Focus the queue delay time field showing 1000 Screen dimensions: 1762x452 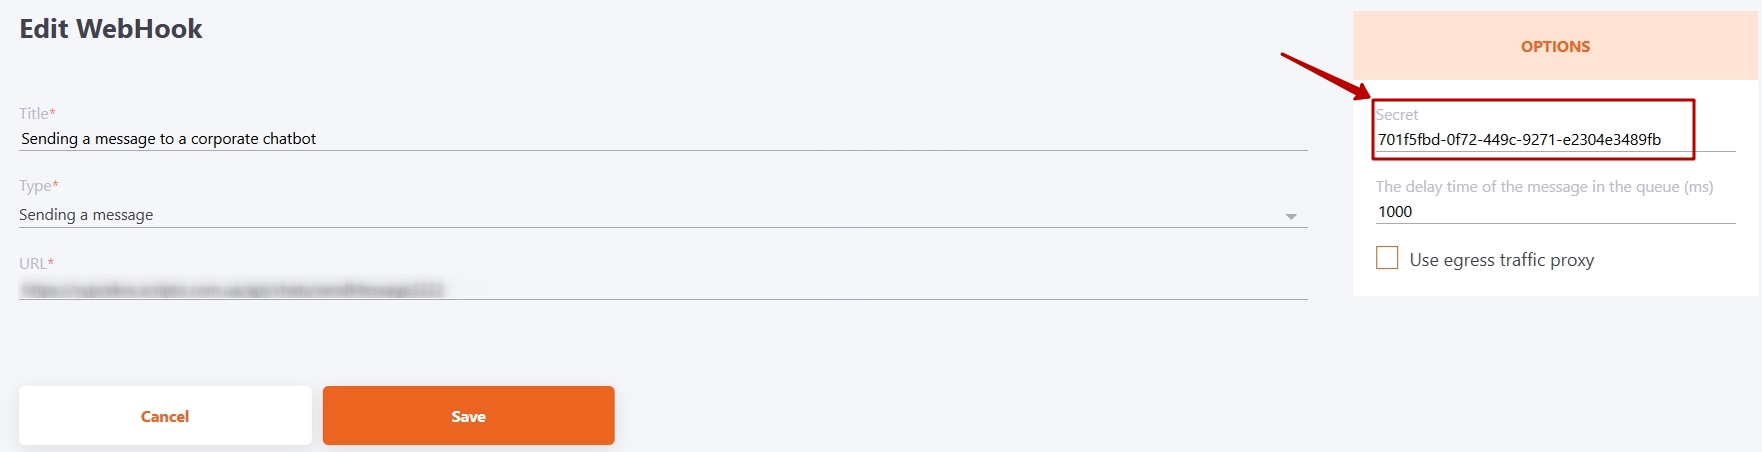click(1555, 212)
